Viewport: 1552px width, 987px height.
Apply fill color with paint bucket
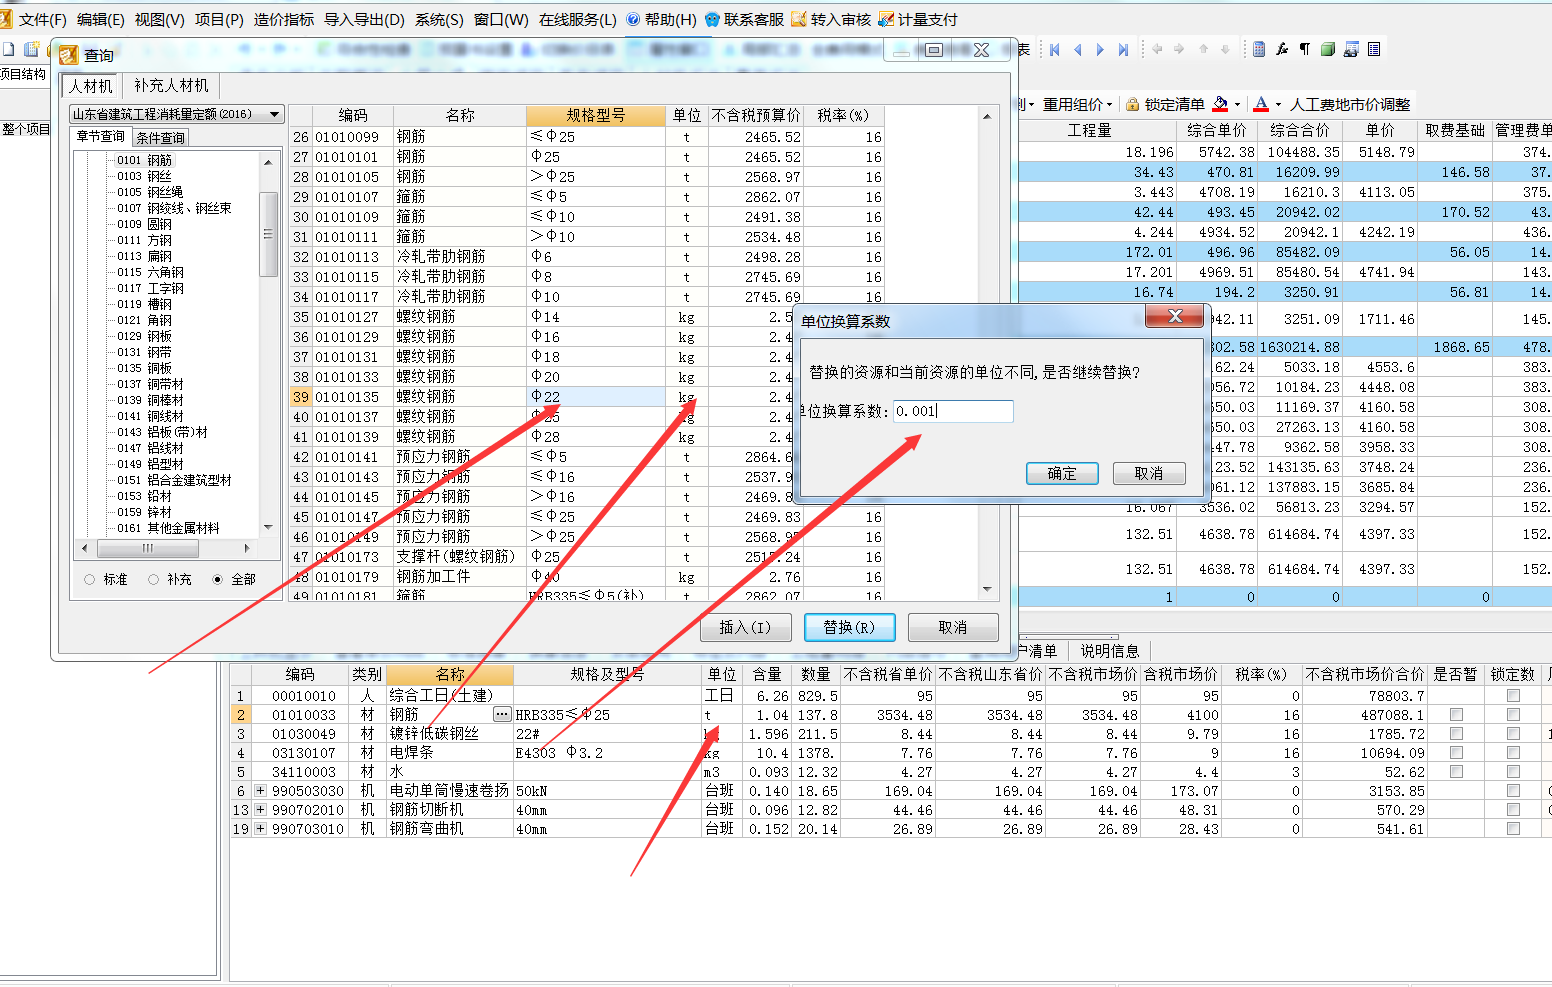[x=1220, y=104]
